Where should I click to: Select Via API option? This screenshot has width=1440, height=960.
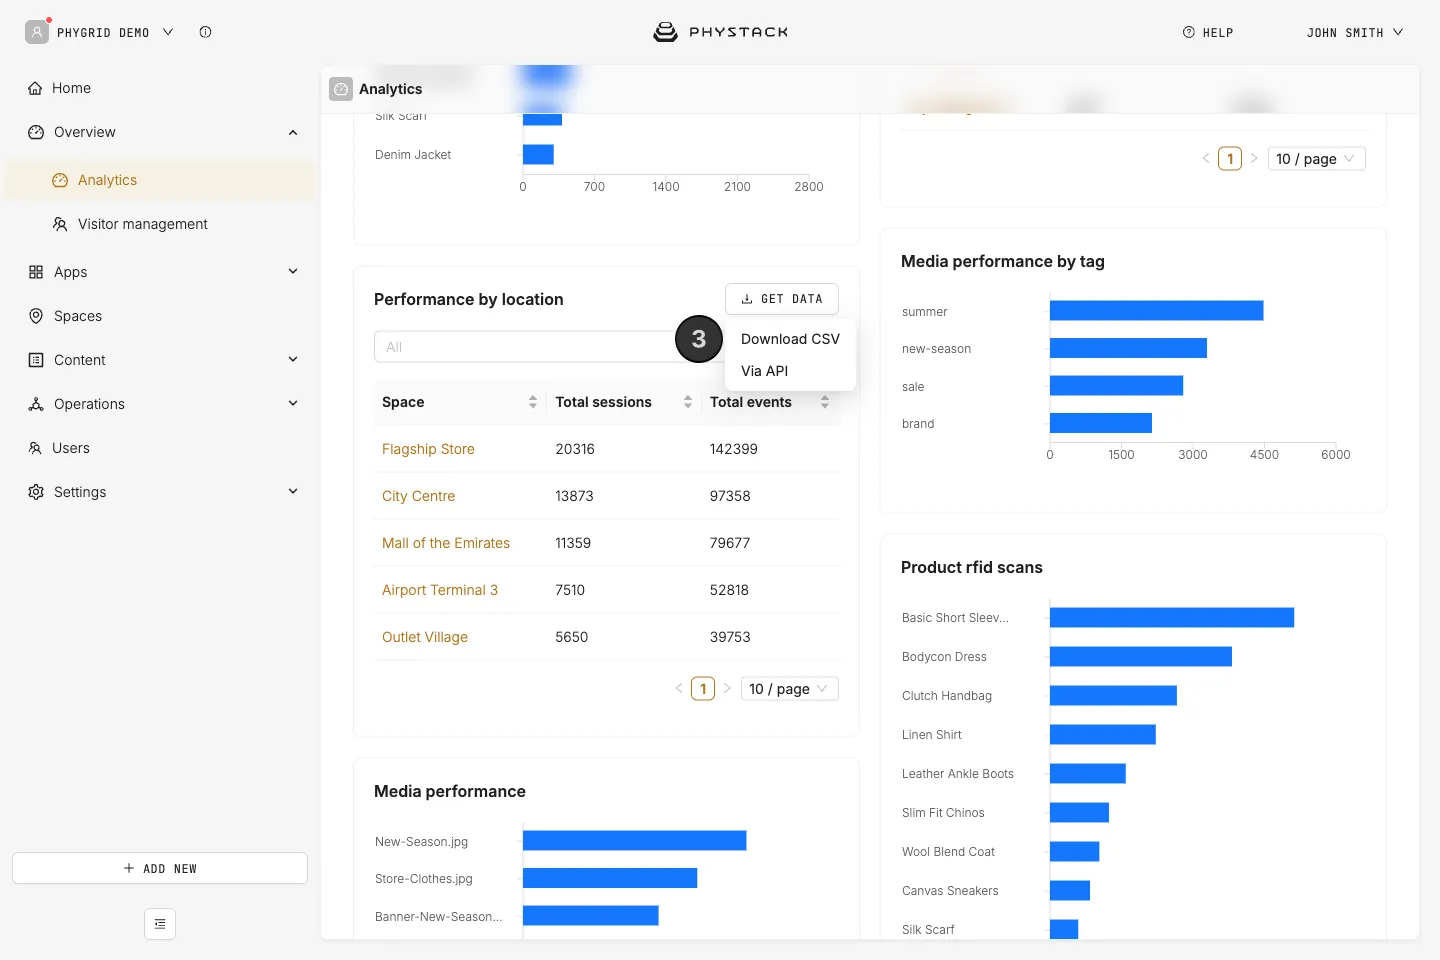(790, 371)
